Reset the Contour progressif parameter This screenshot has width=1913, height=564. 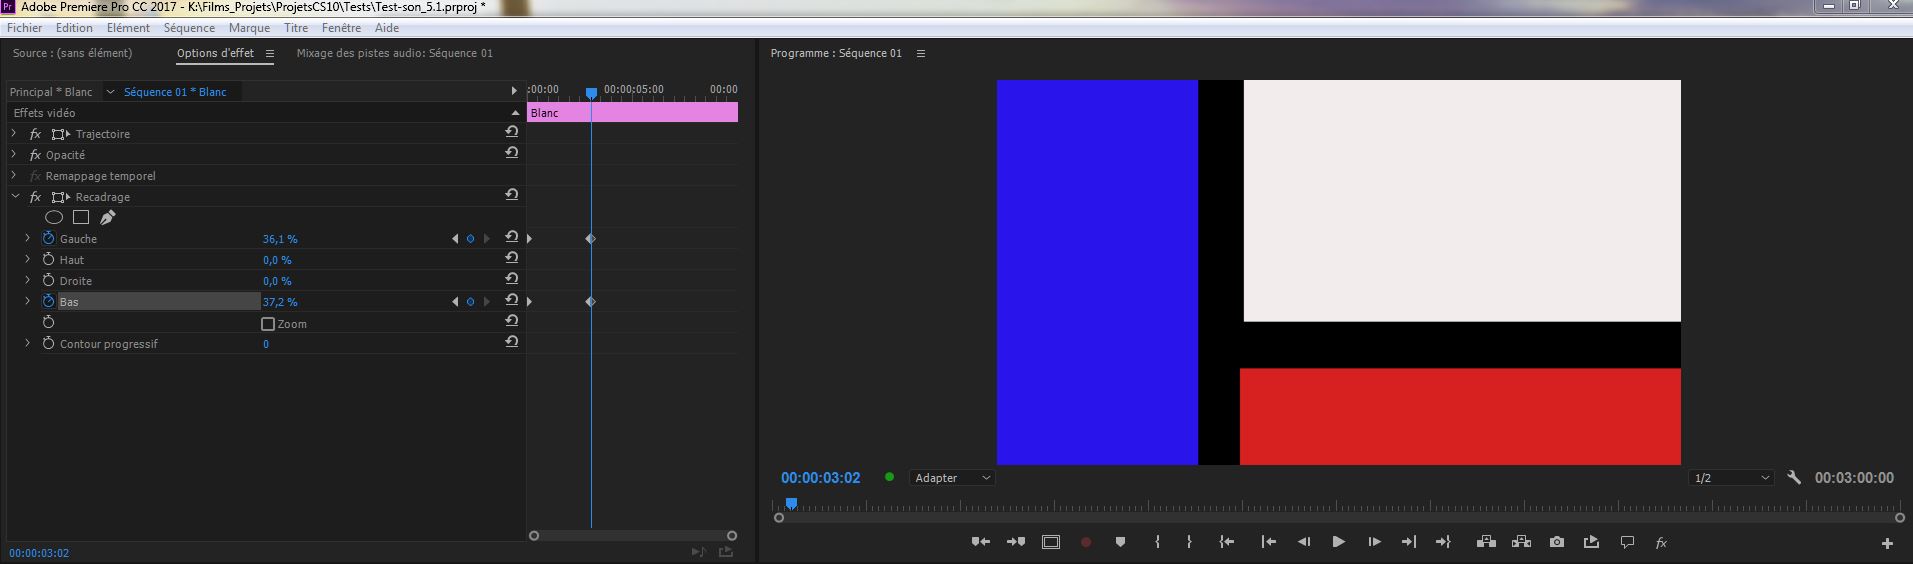tap(511, 342)
